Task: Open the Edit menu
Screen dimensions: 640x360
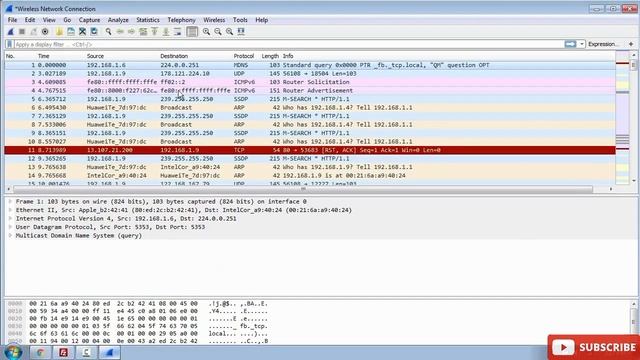Action: pos(30,20)
